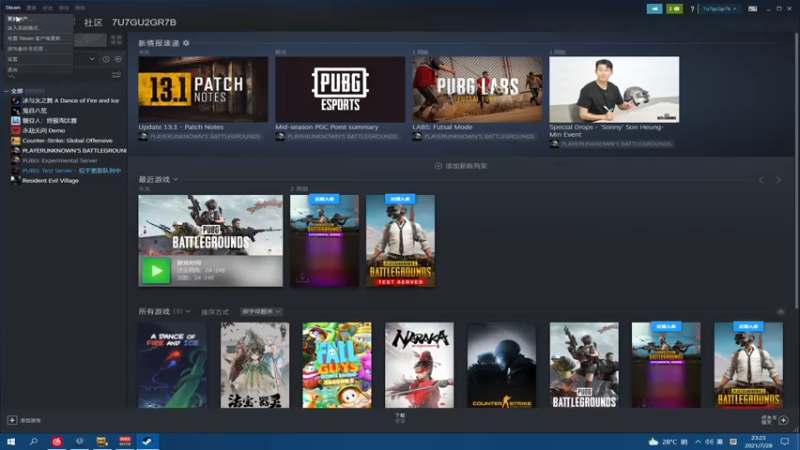Image resolution: width=800 pixels, height=450 pixels.
Task: Select PLAYERUNKNOWN'S BATTLEGROUNDS in library list
Action: point(69,151)
